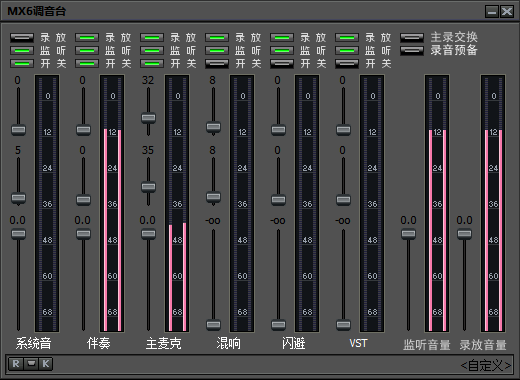This screenshot has height=380, width=520.
Task: Toggle 监听 for the 系统音 channel
Action: [22, 51]
